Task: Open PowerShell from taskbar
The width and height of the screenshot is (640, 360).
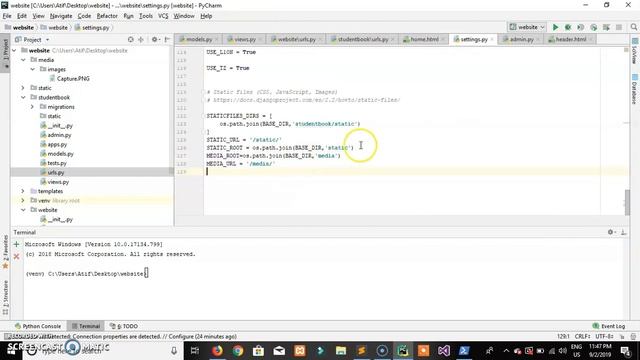Action: pyautogui.click(x=464, y=351)
